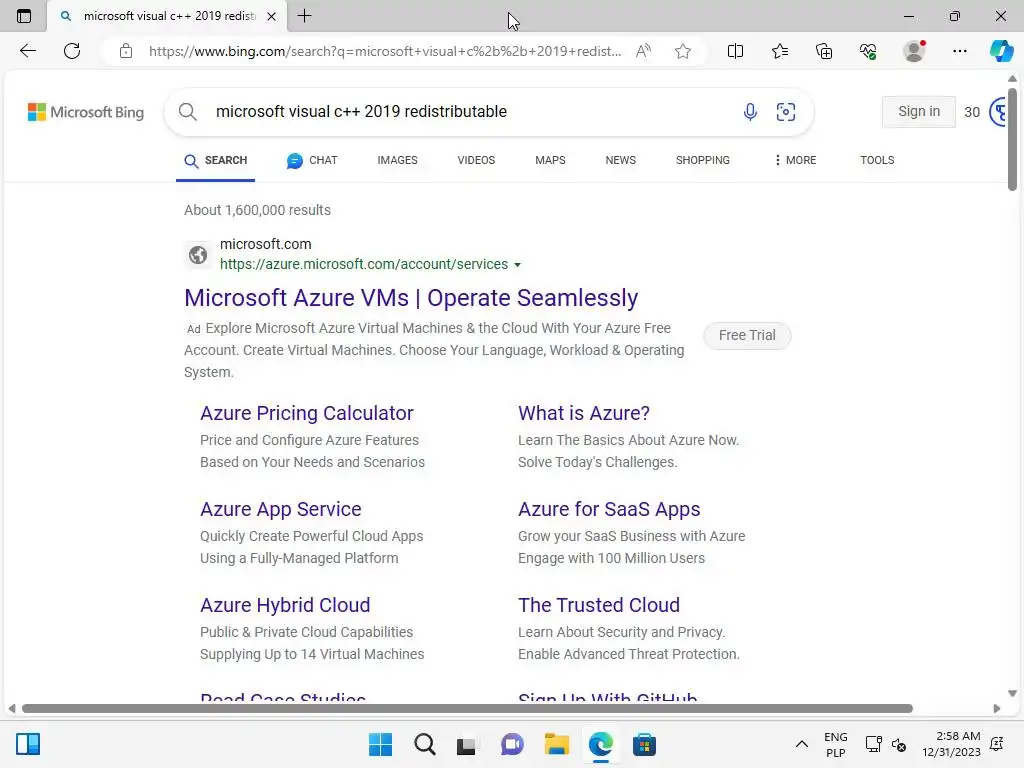Screen dimensions: 1024x768
Task: Click the search magnifier in Bing box
Action: coord(187,112)
